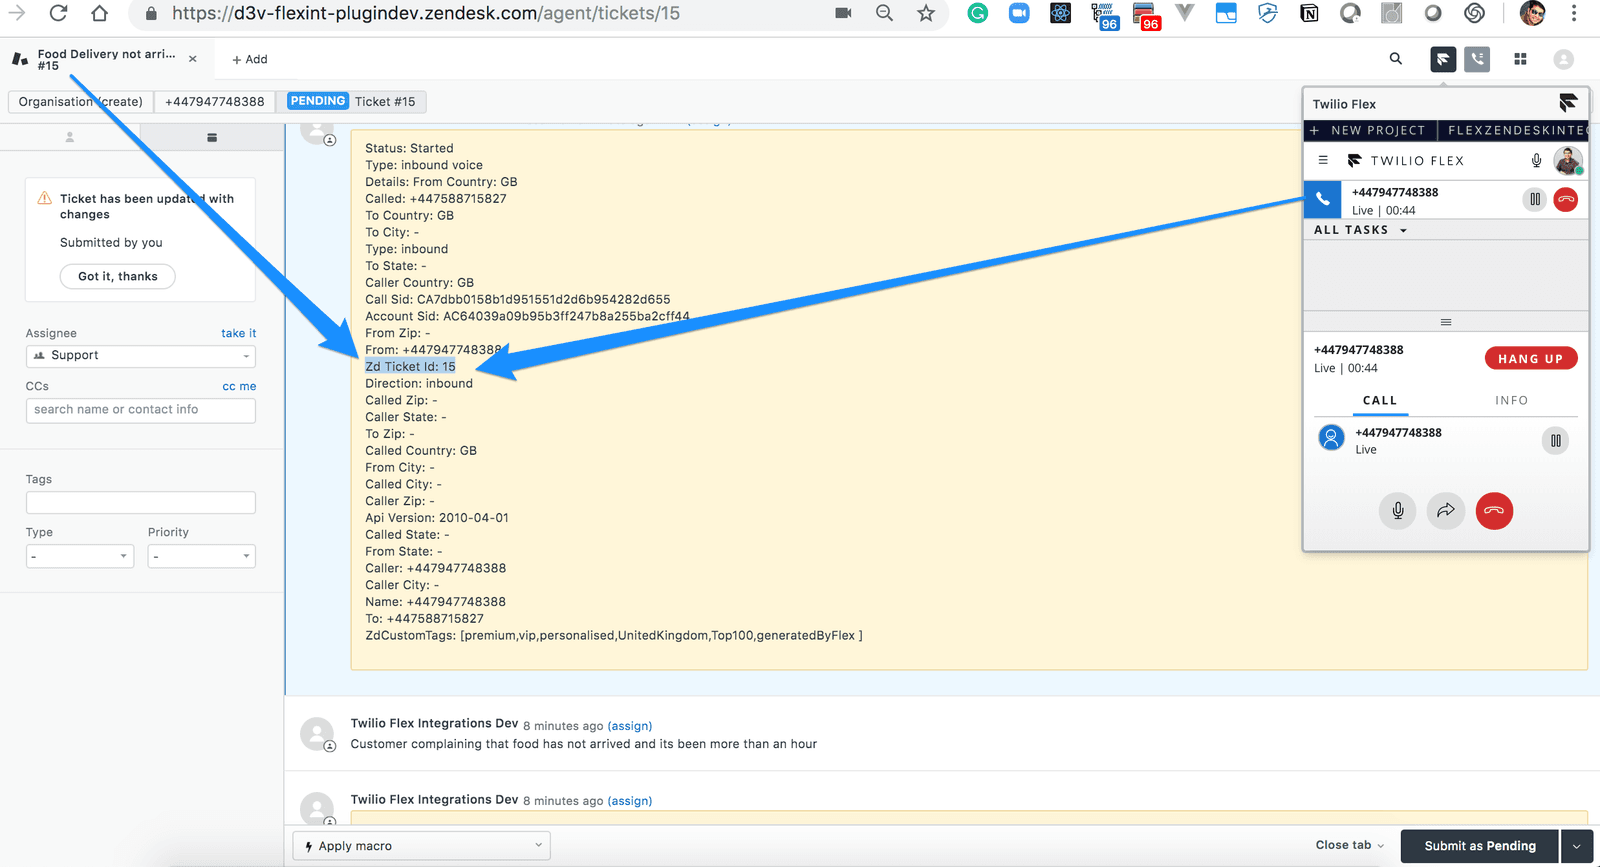The width and height of the screenshot is (1600, 867).
Task: Focus the CCs search input field
Action: (141, 410)
